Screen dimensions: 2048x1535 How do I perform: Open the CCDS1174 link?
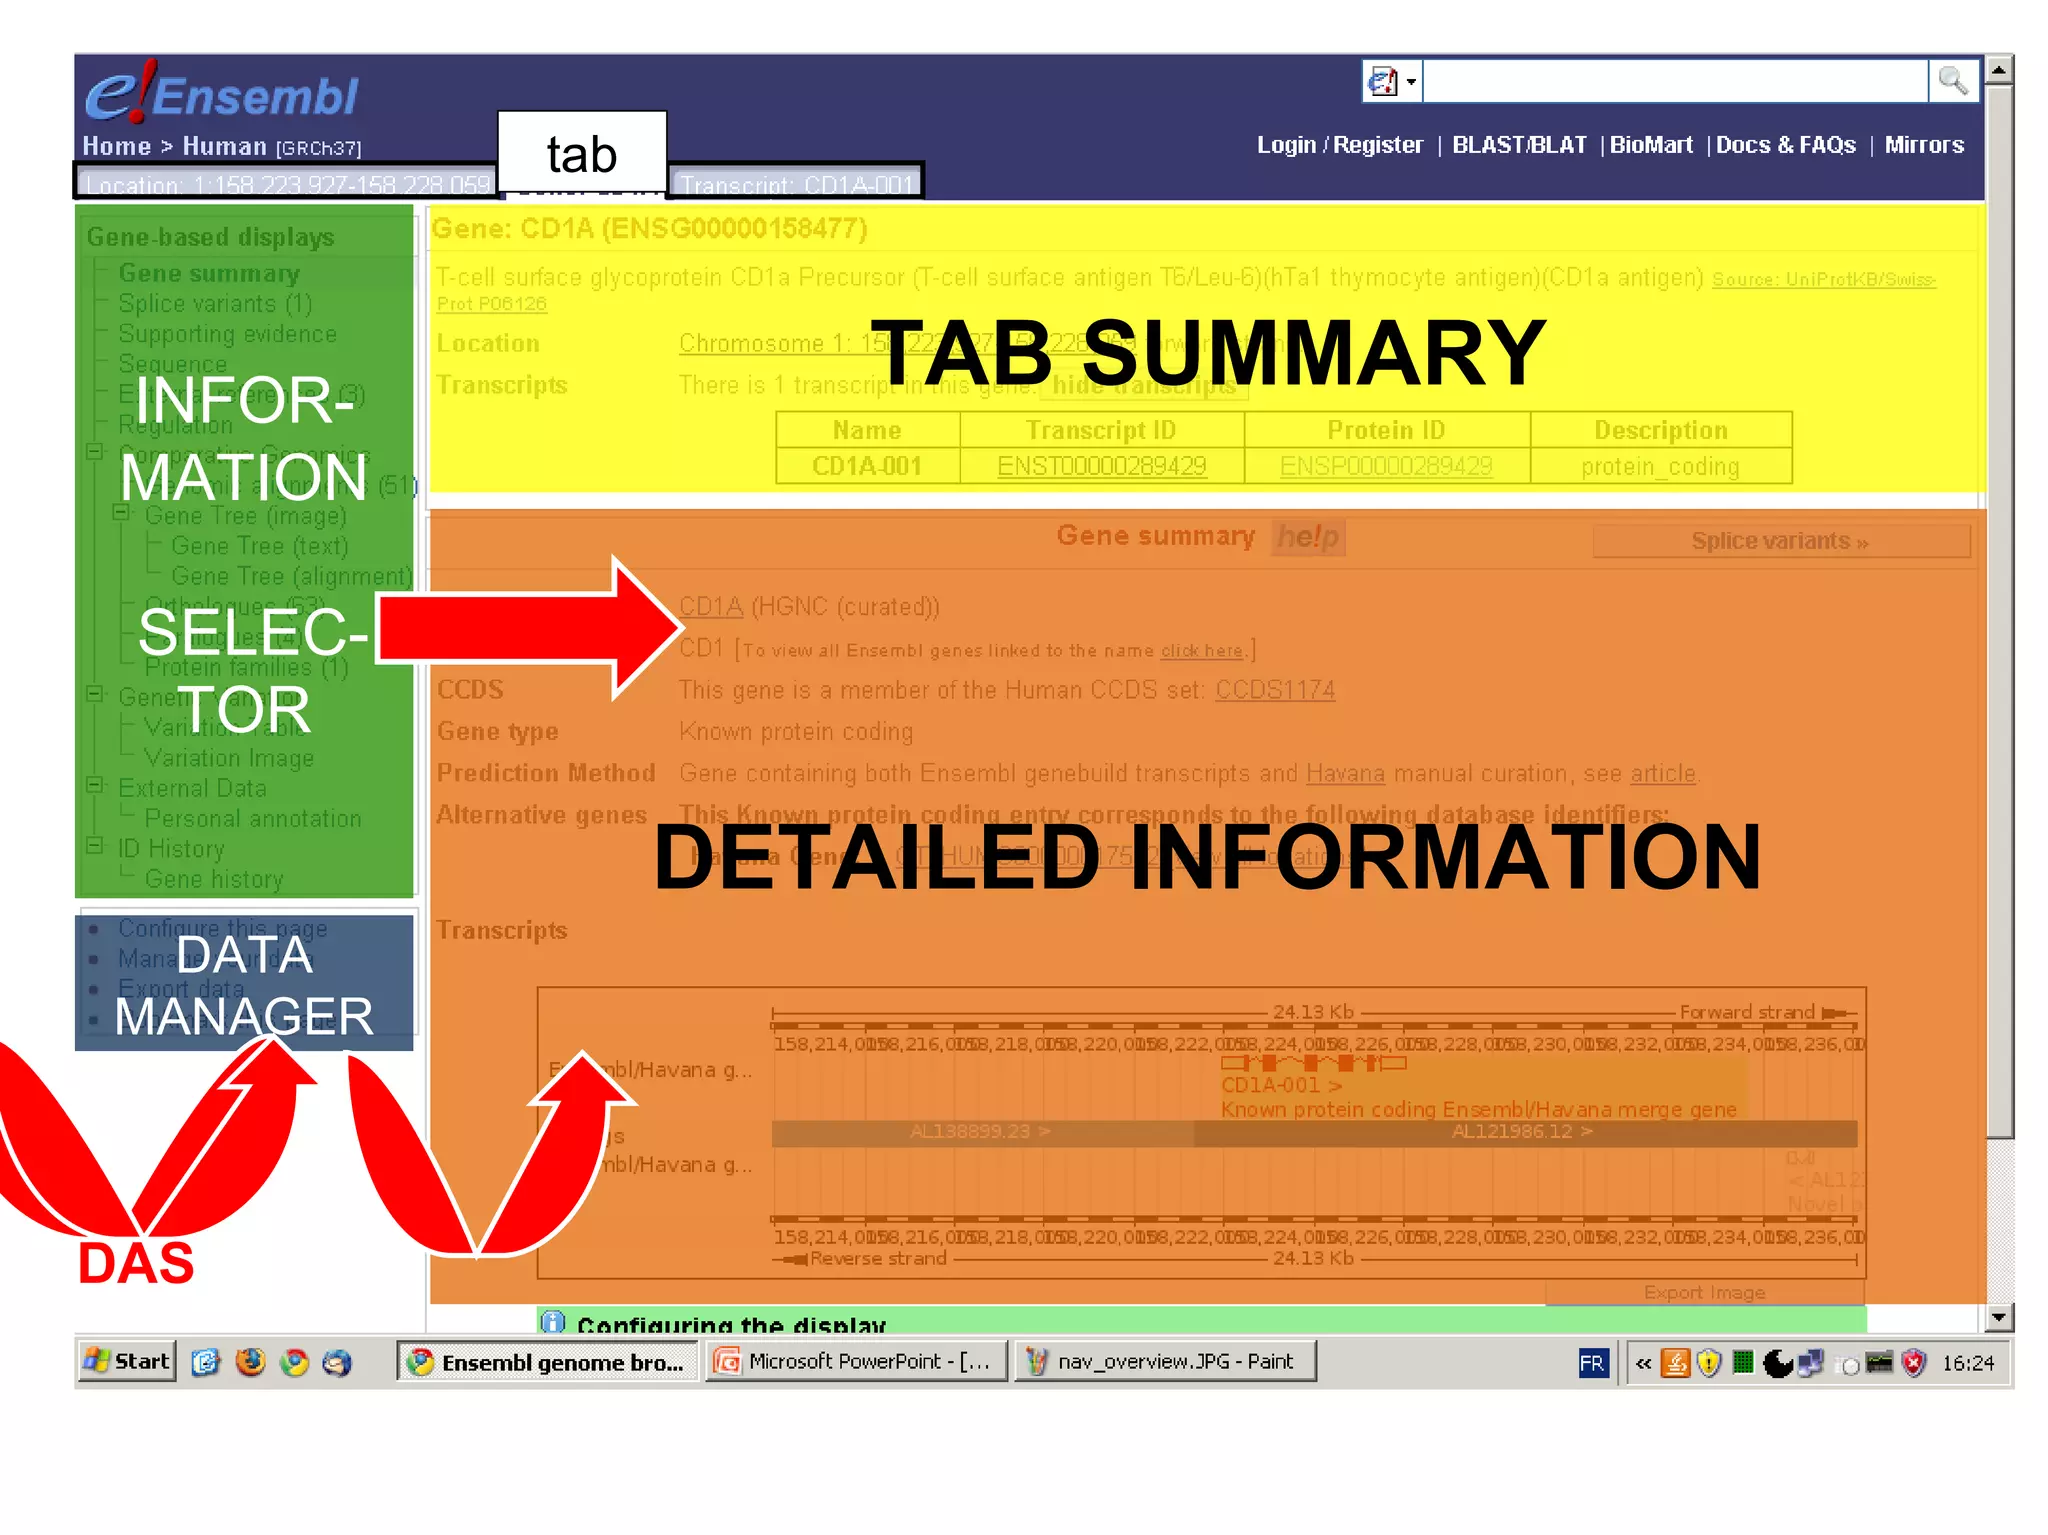[x=1275, y=690]
